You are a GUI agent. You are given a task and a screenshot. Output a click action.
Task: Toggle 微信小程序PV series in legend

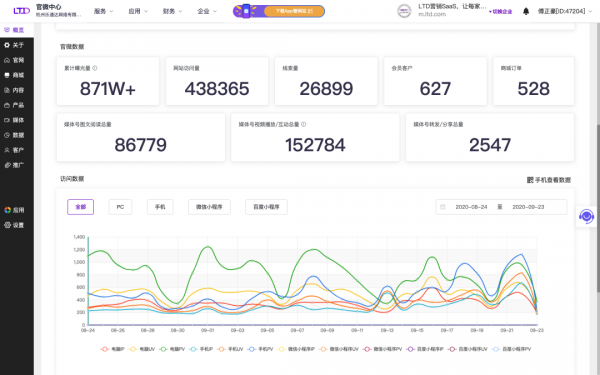point(382,349)
